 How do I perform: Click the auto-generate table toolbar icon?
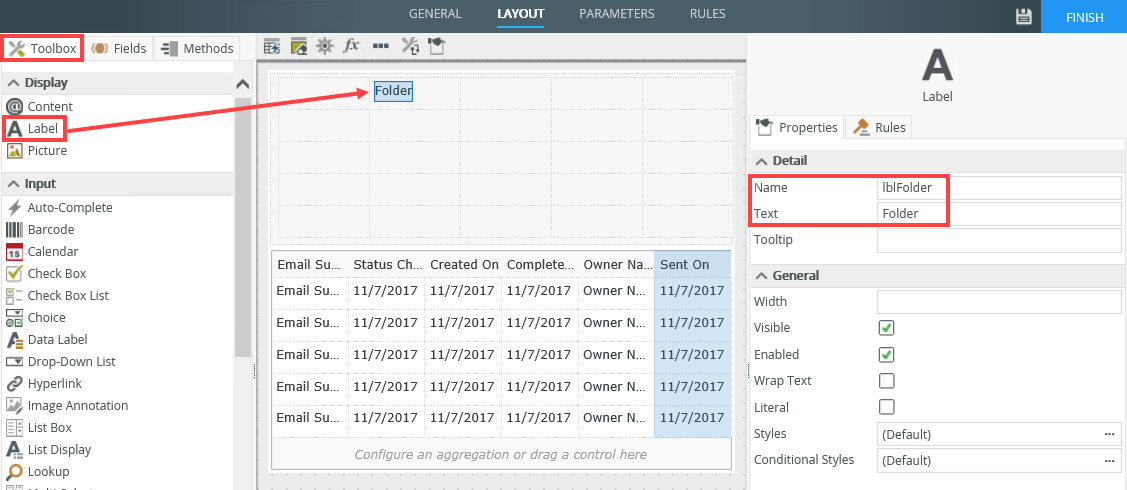pos(272,47)
